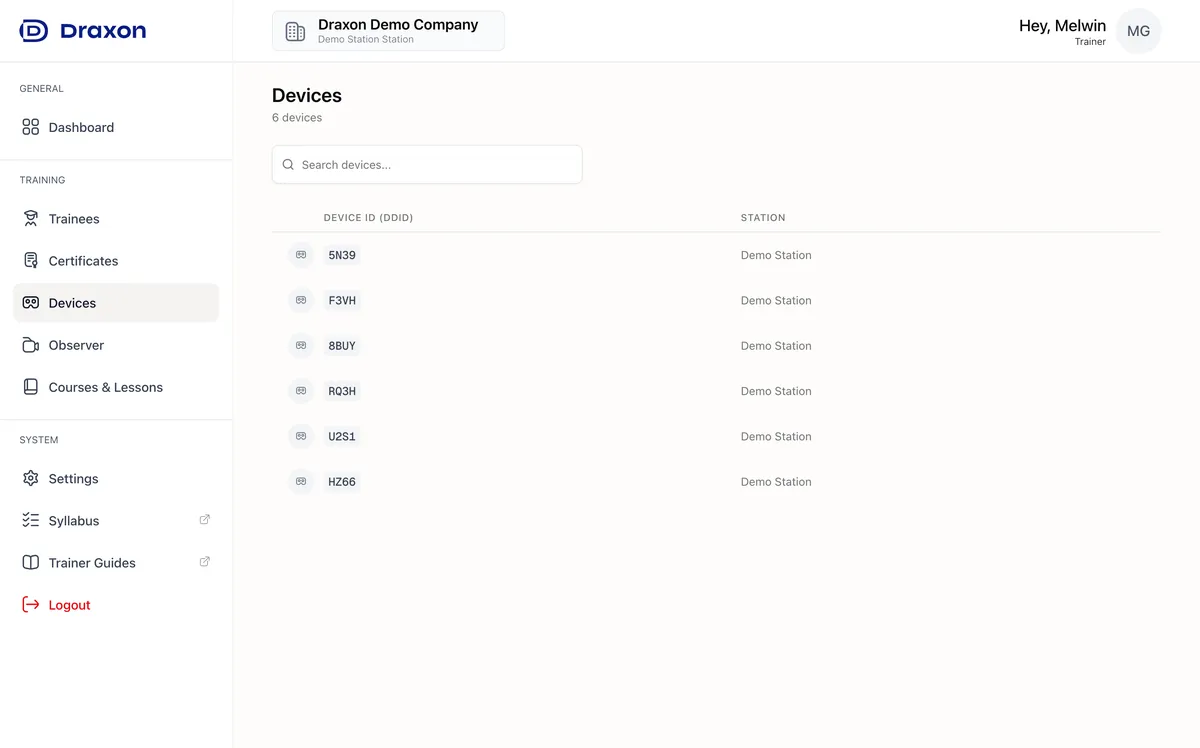Select device ID RQ3H
The height and width of the screenshot is (748, 1200).
coord(342,391)
